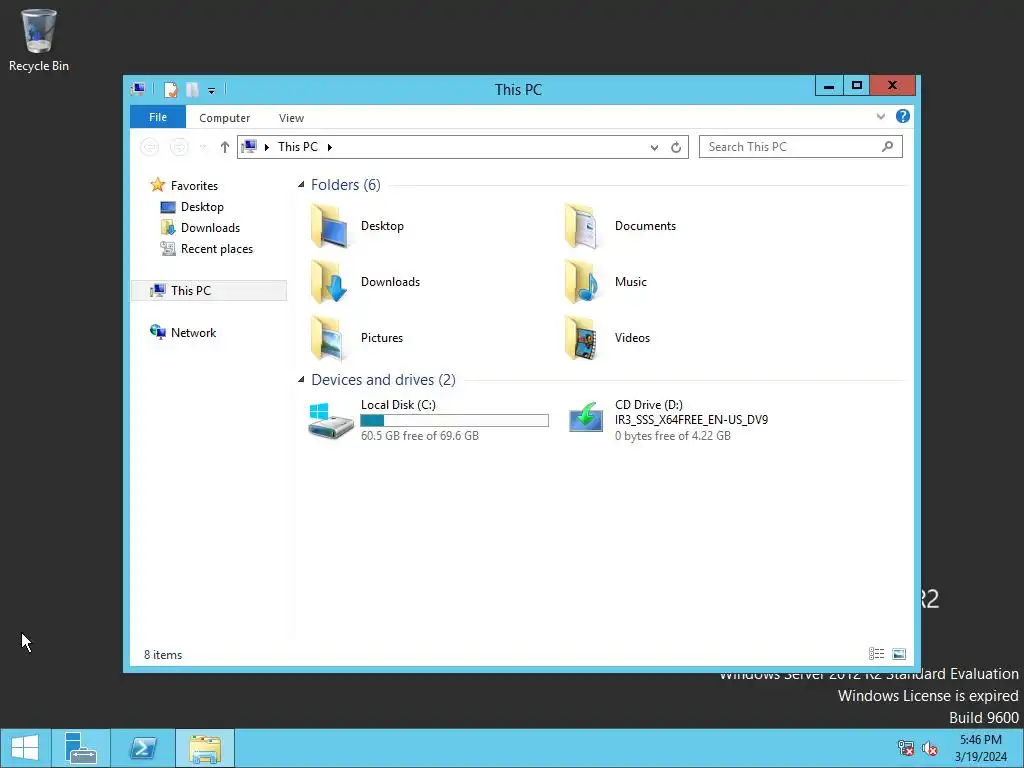1024x768 pixels.
Task: Click the Folders (6) group header text
Action: (345, 185)
